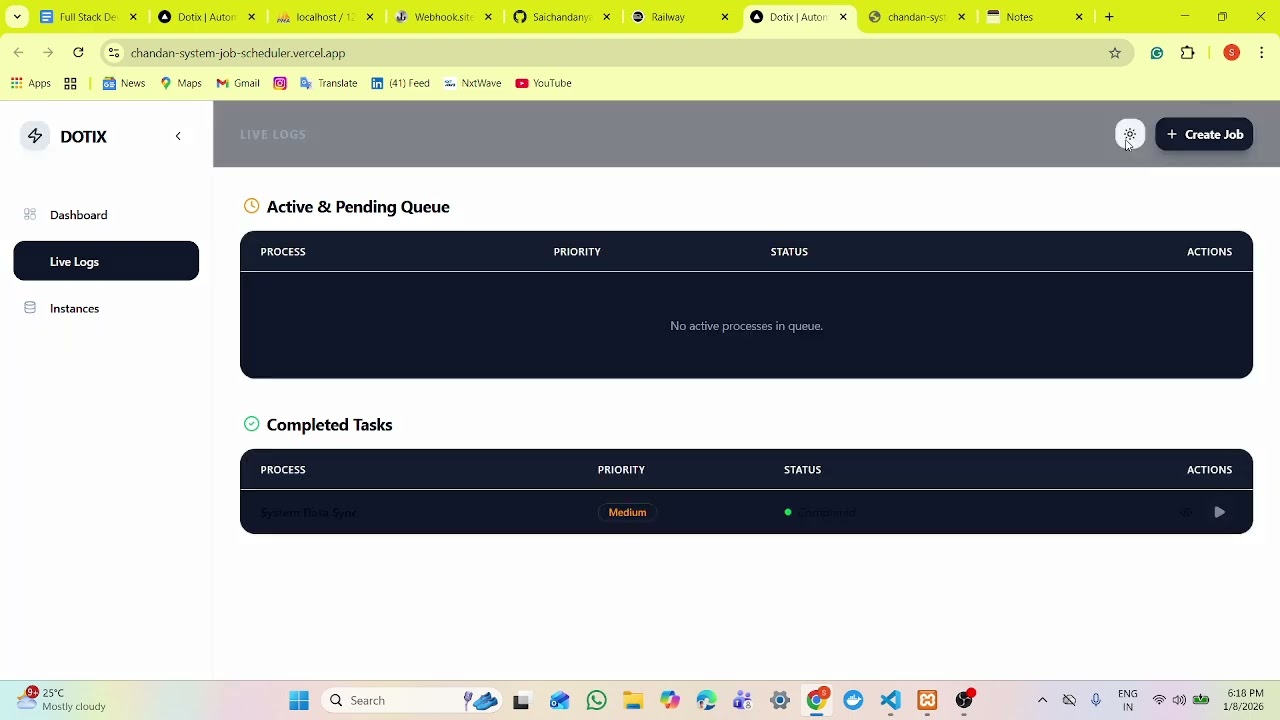Open the Dashboard sidebar item
This screenshot has width=1280, height=720.
click(106, 215)
